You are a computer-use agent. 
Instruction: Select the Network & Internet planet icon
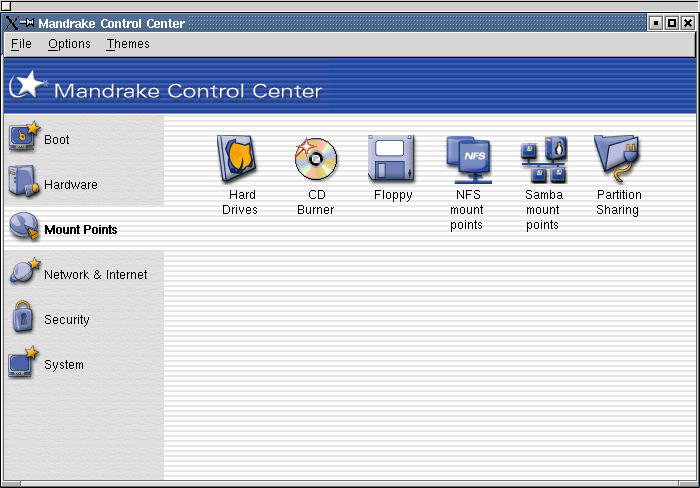(x=25, y=271)
